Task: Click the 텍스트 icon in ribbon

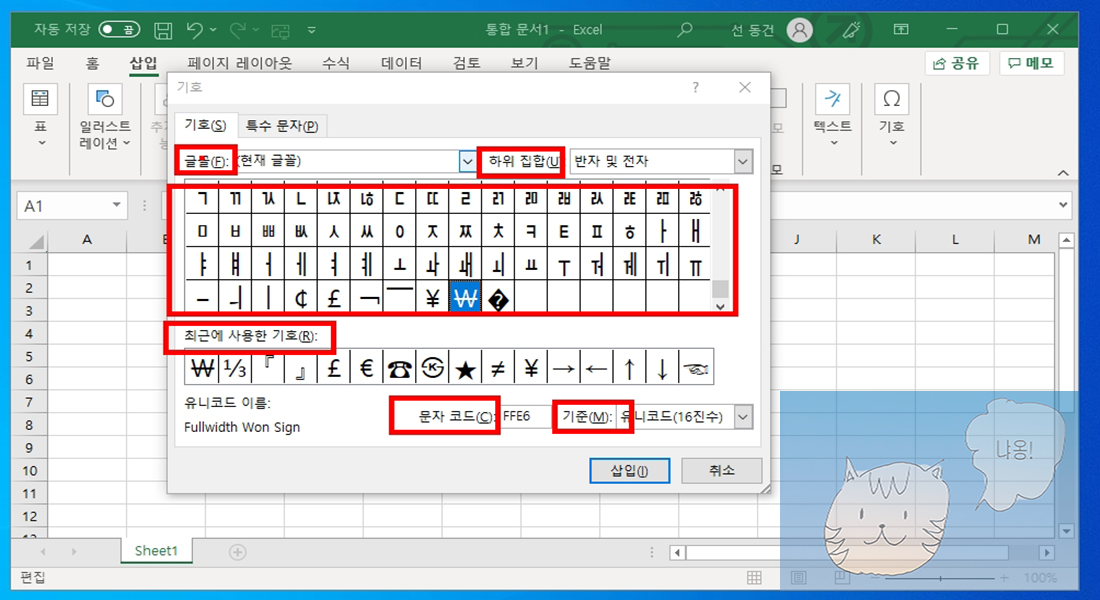Action: coord(833,100)
